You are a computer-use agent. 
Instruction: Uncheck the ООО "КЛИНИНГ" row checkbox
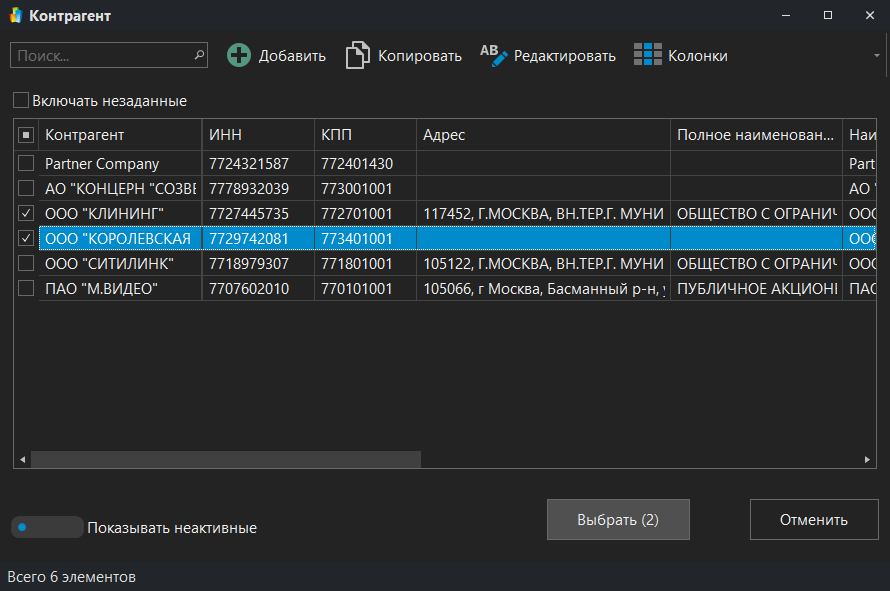[x=26, y=214]
